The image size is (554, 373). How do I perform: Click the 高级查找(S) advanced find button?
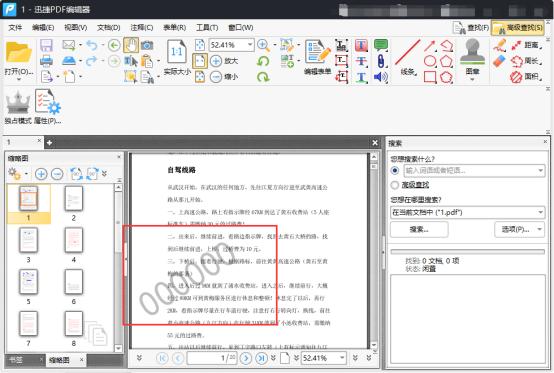518,28
